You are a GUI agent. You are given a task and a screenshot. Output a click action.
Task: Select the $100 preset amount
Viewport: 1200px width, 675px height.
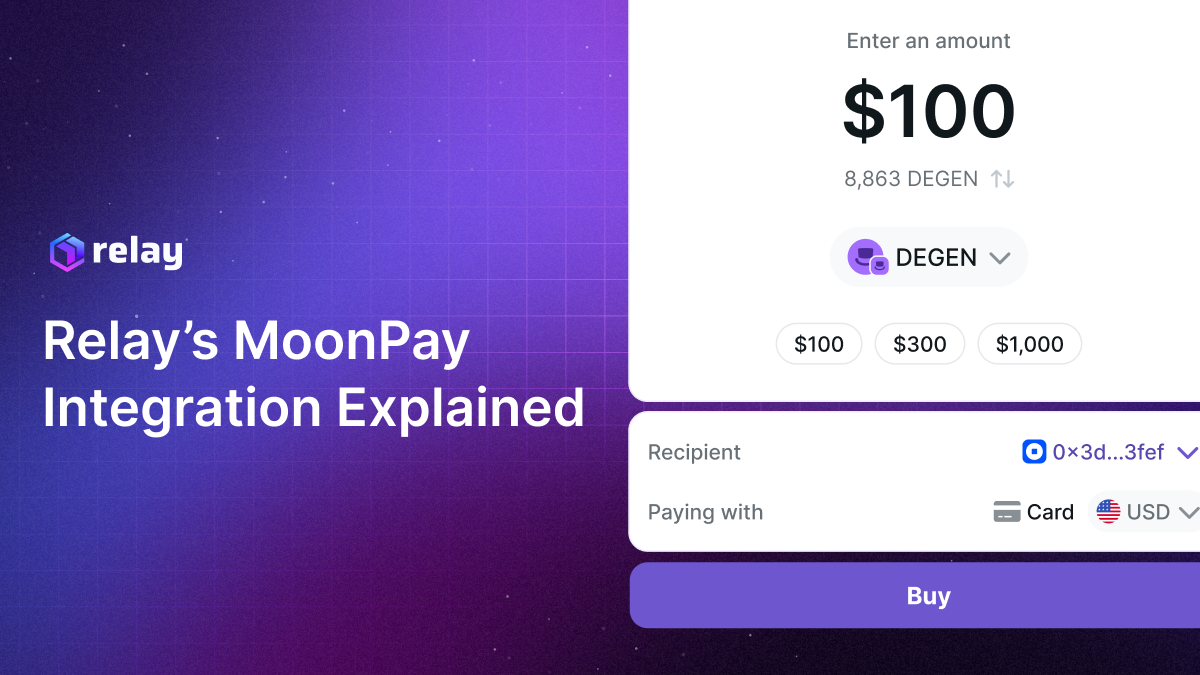tap(819, 343)
